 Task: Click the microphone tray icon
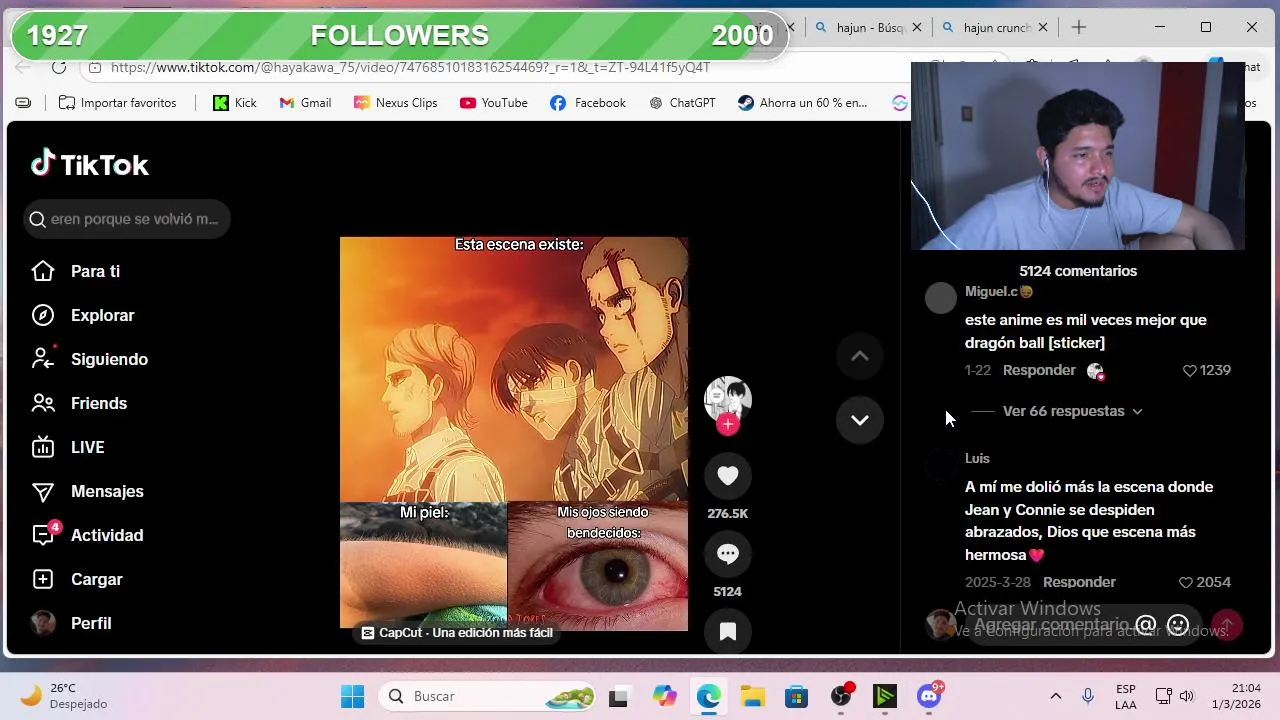tap(1088, 696)
